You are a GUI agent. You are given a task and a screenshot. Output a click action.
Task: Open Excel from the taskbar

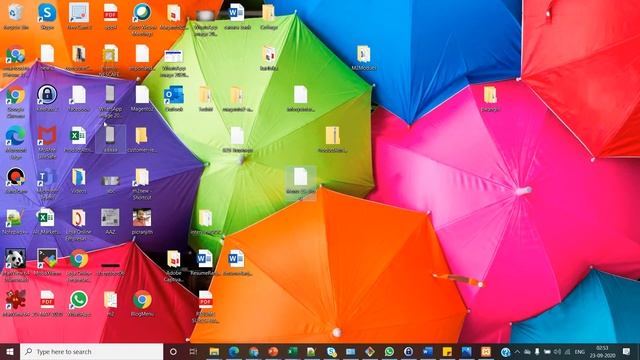(293, 351)
